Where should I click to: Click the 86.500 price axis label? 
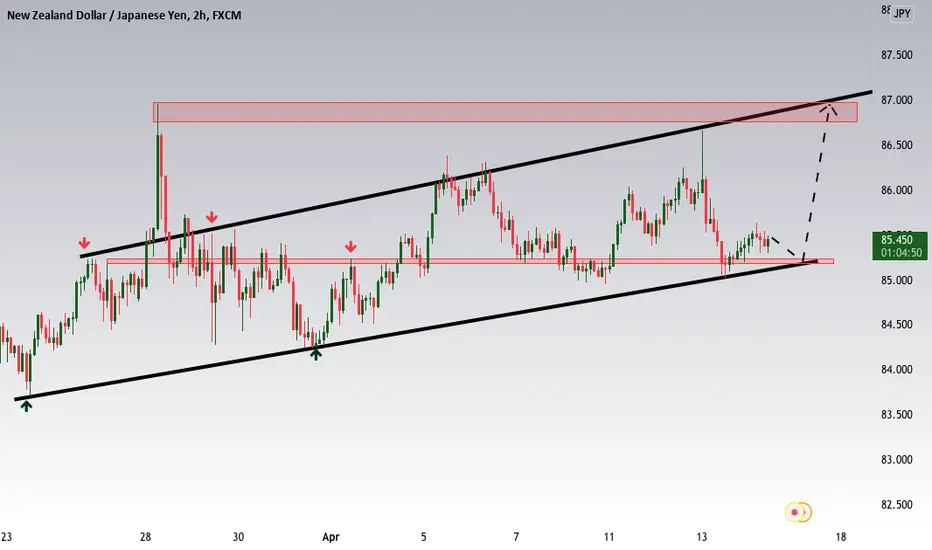tap(896, 145)
